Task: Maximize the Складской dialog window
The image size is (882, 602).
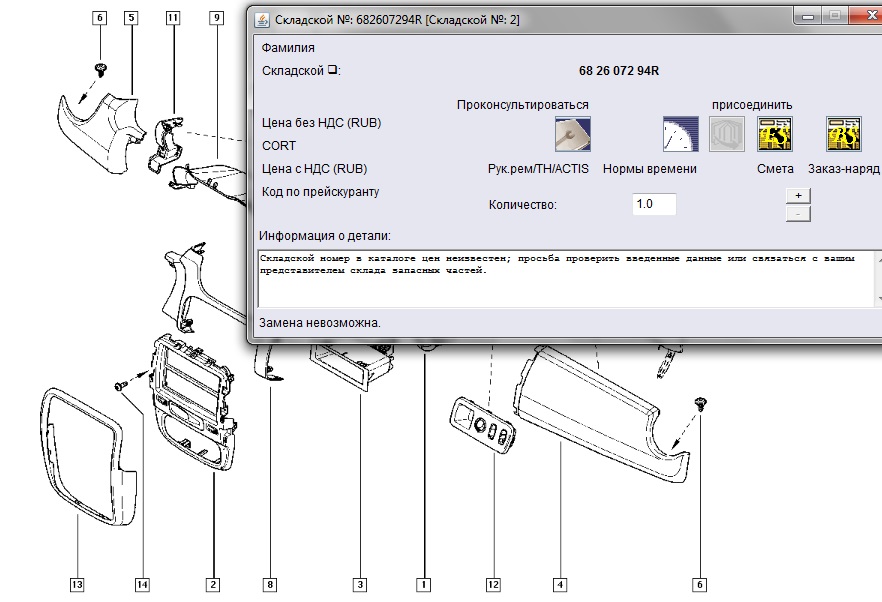Action: click(x=833, y=15)
